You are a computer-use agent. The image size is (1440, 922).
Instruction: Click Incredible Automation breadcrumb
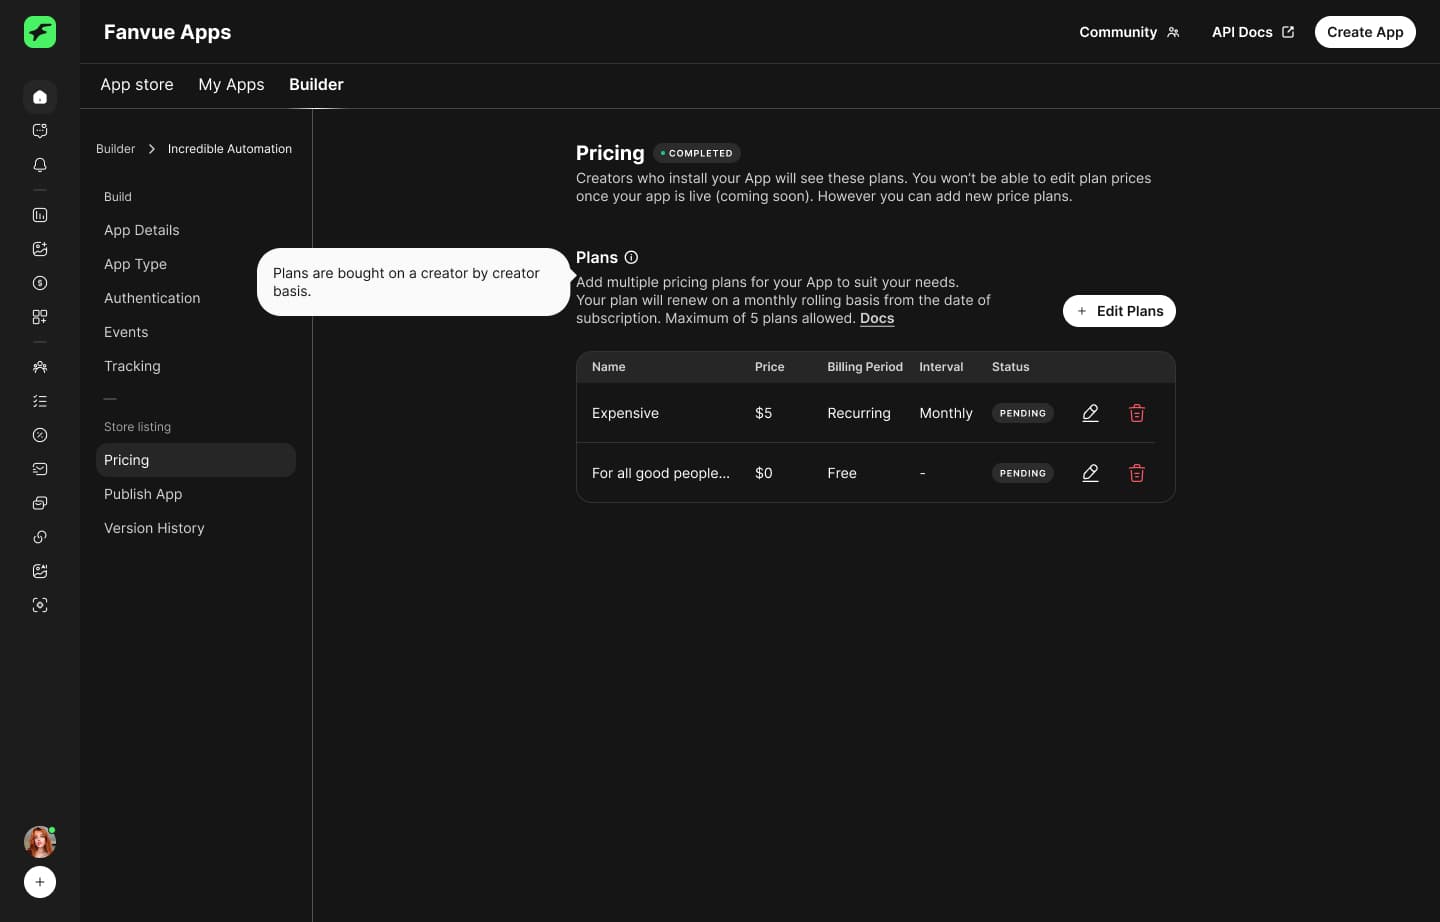(230, 149)
